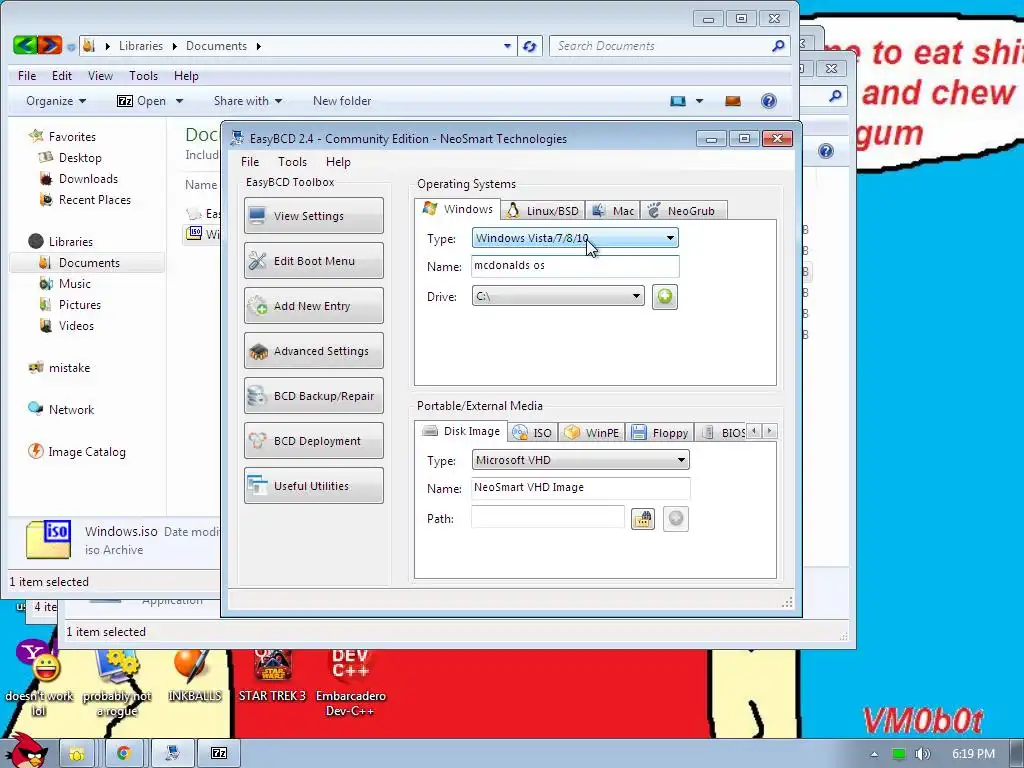Select the WinPE media tab

592,432
